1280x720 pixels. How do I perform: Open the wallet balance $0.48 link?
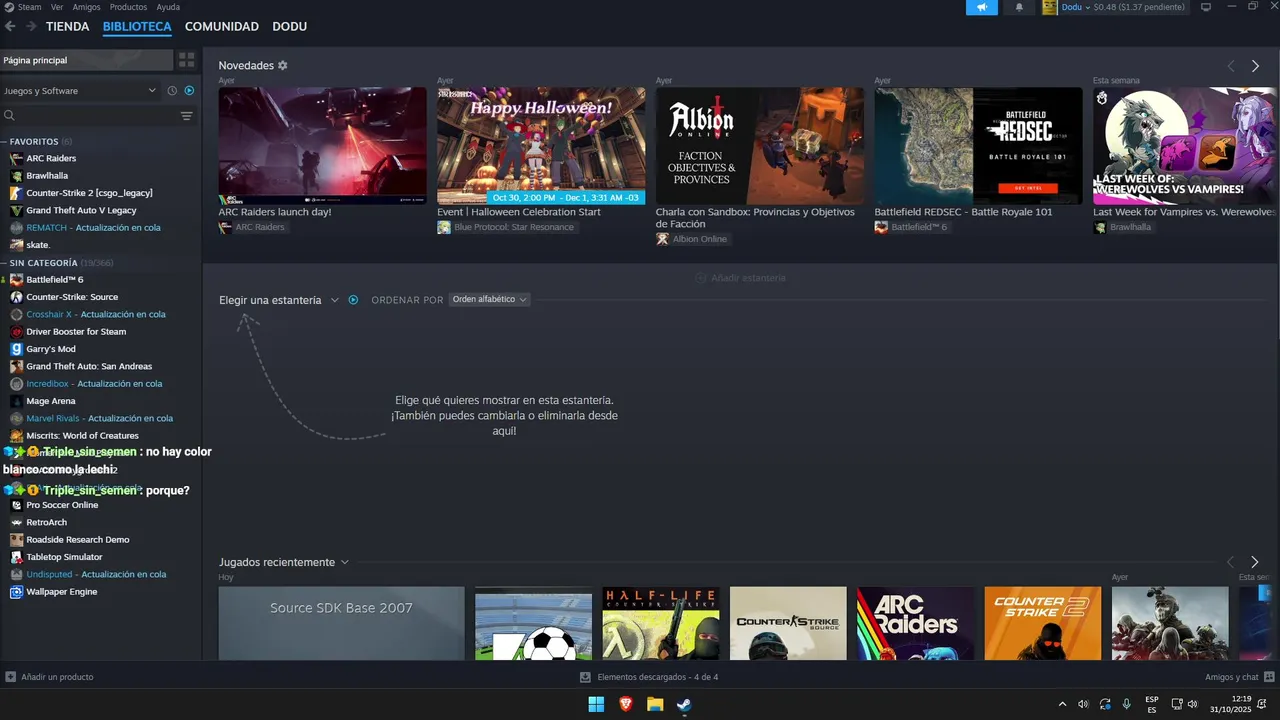point(1137,7)
